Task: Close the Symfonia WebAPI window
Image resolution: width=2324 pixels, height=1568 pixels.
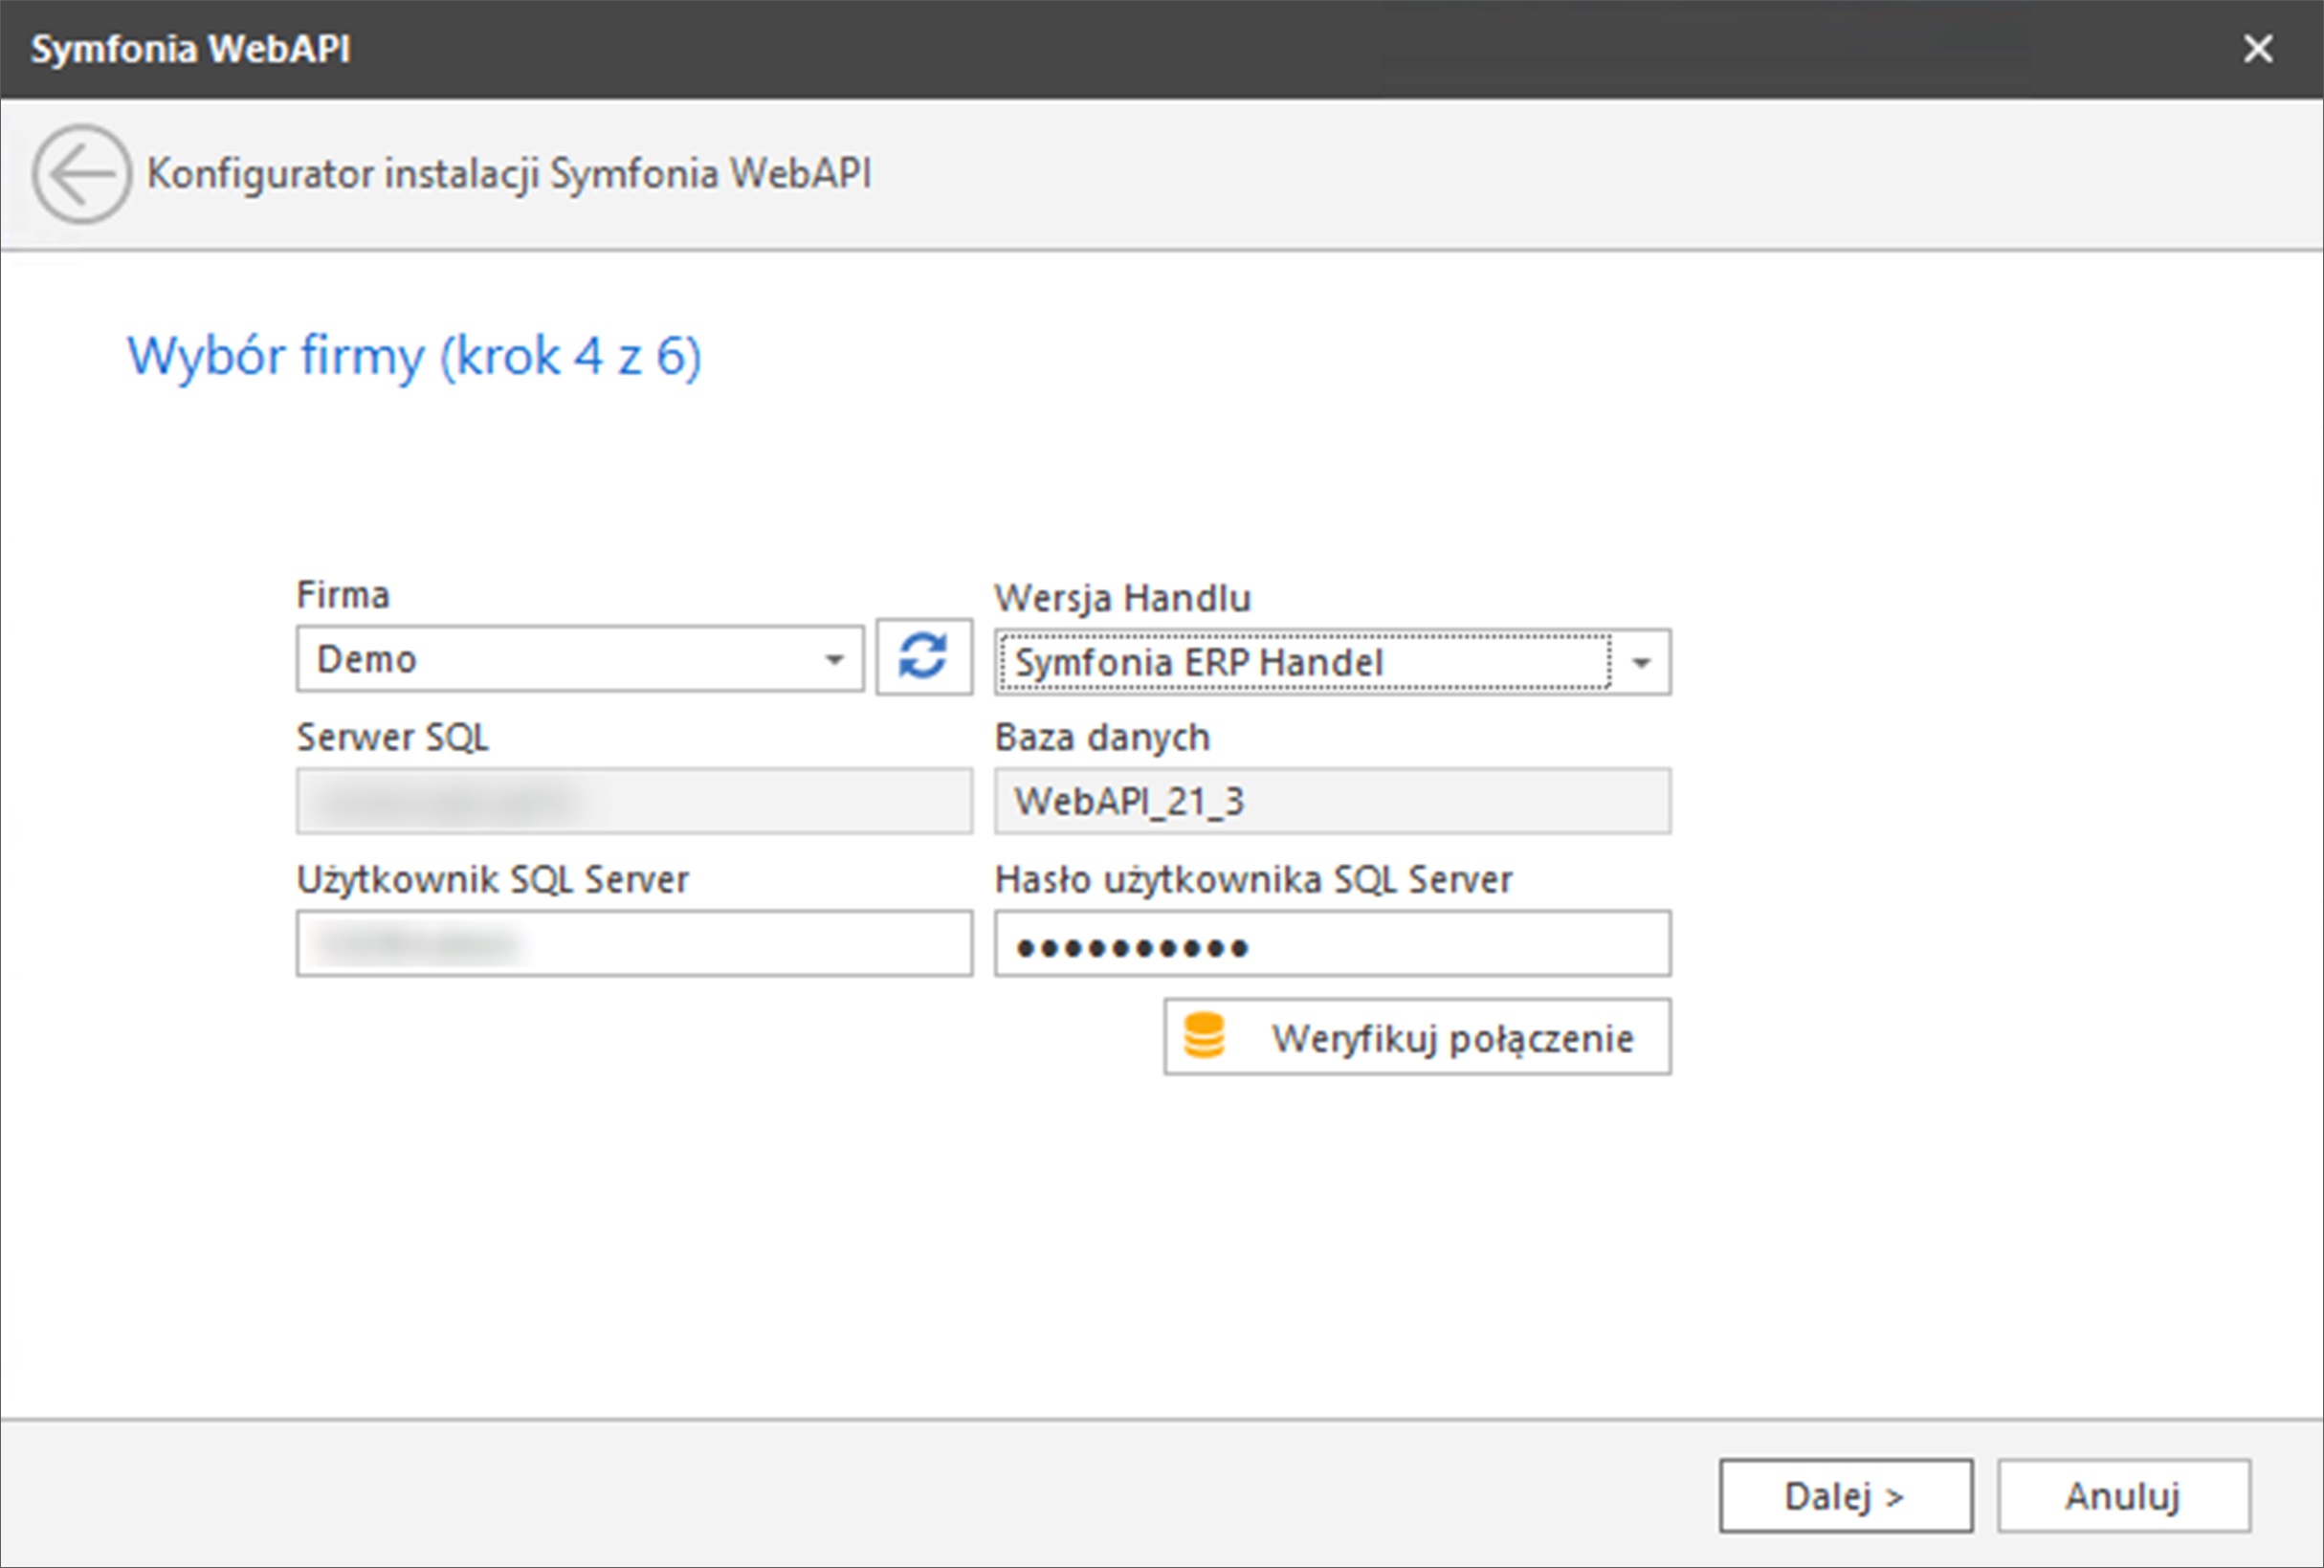Action: click(x=2258, y=48)
